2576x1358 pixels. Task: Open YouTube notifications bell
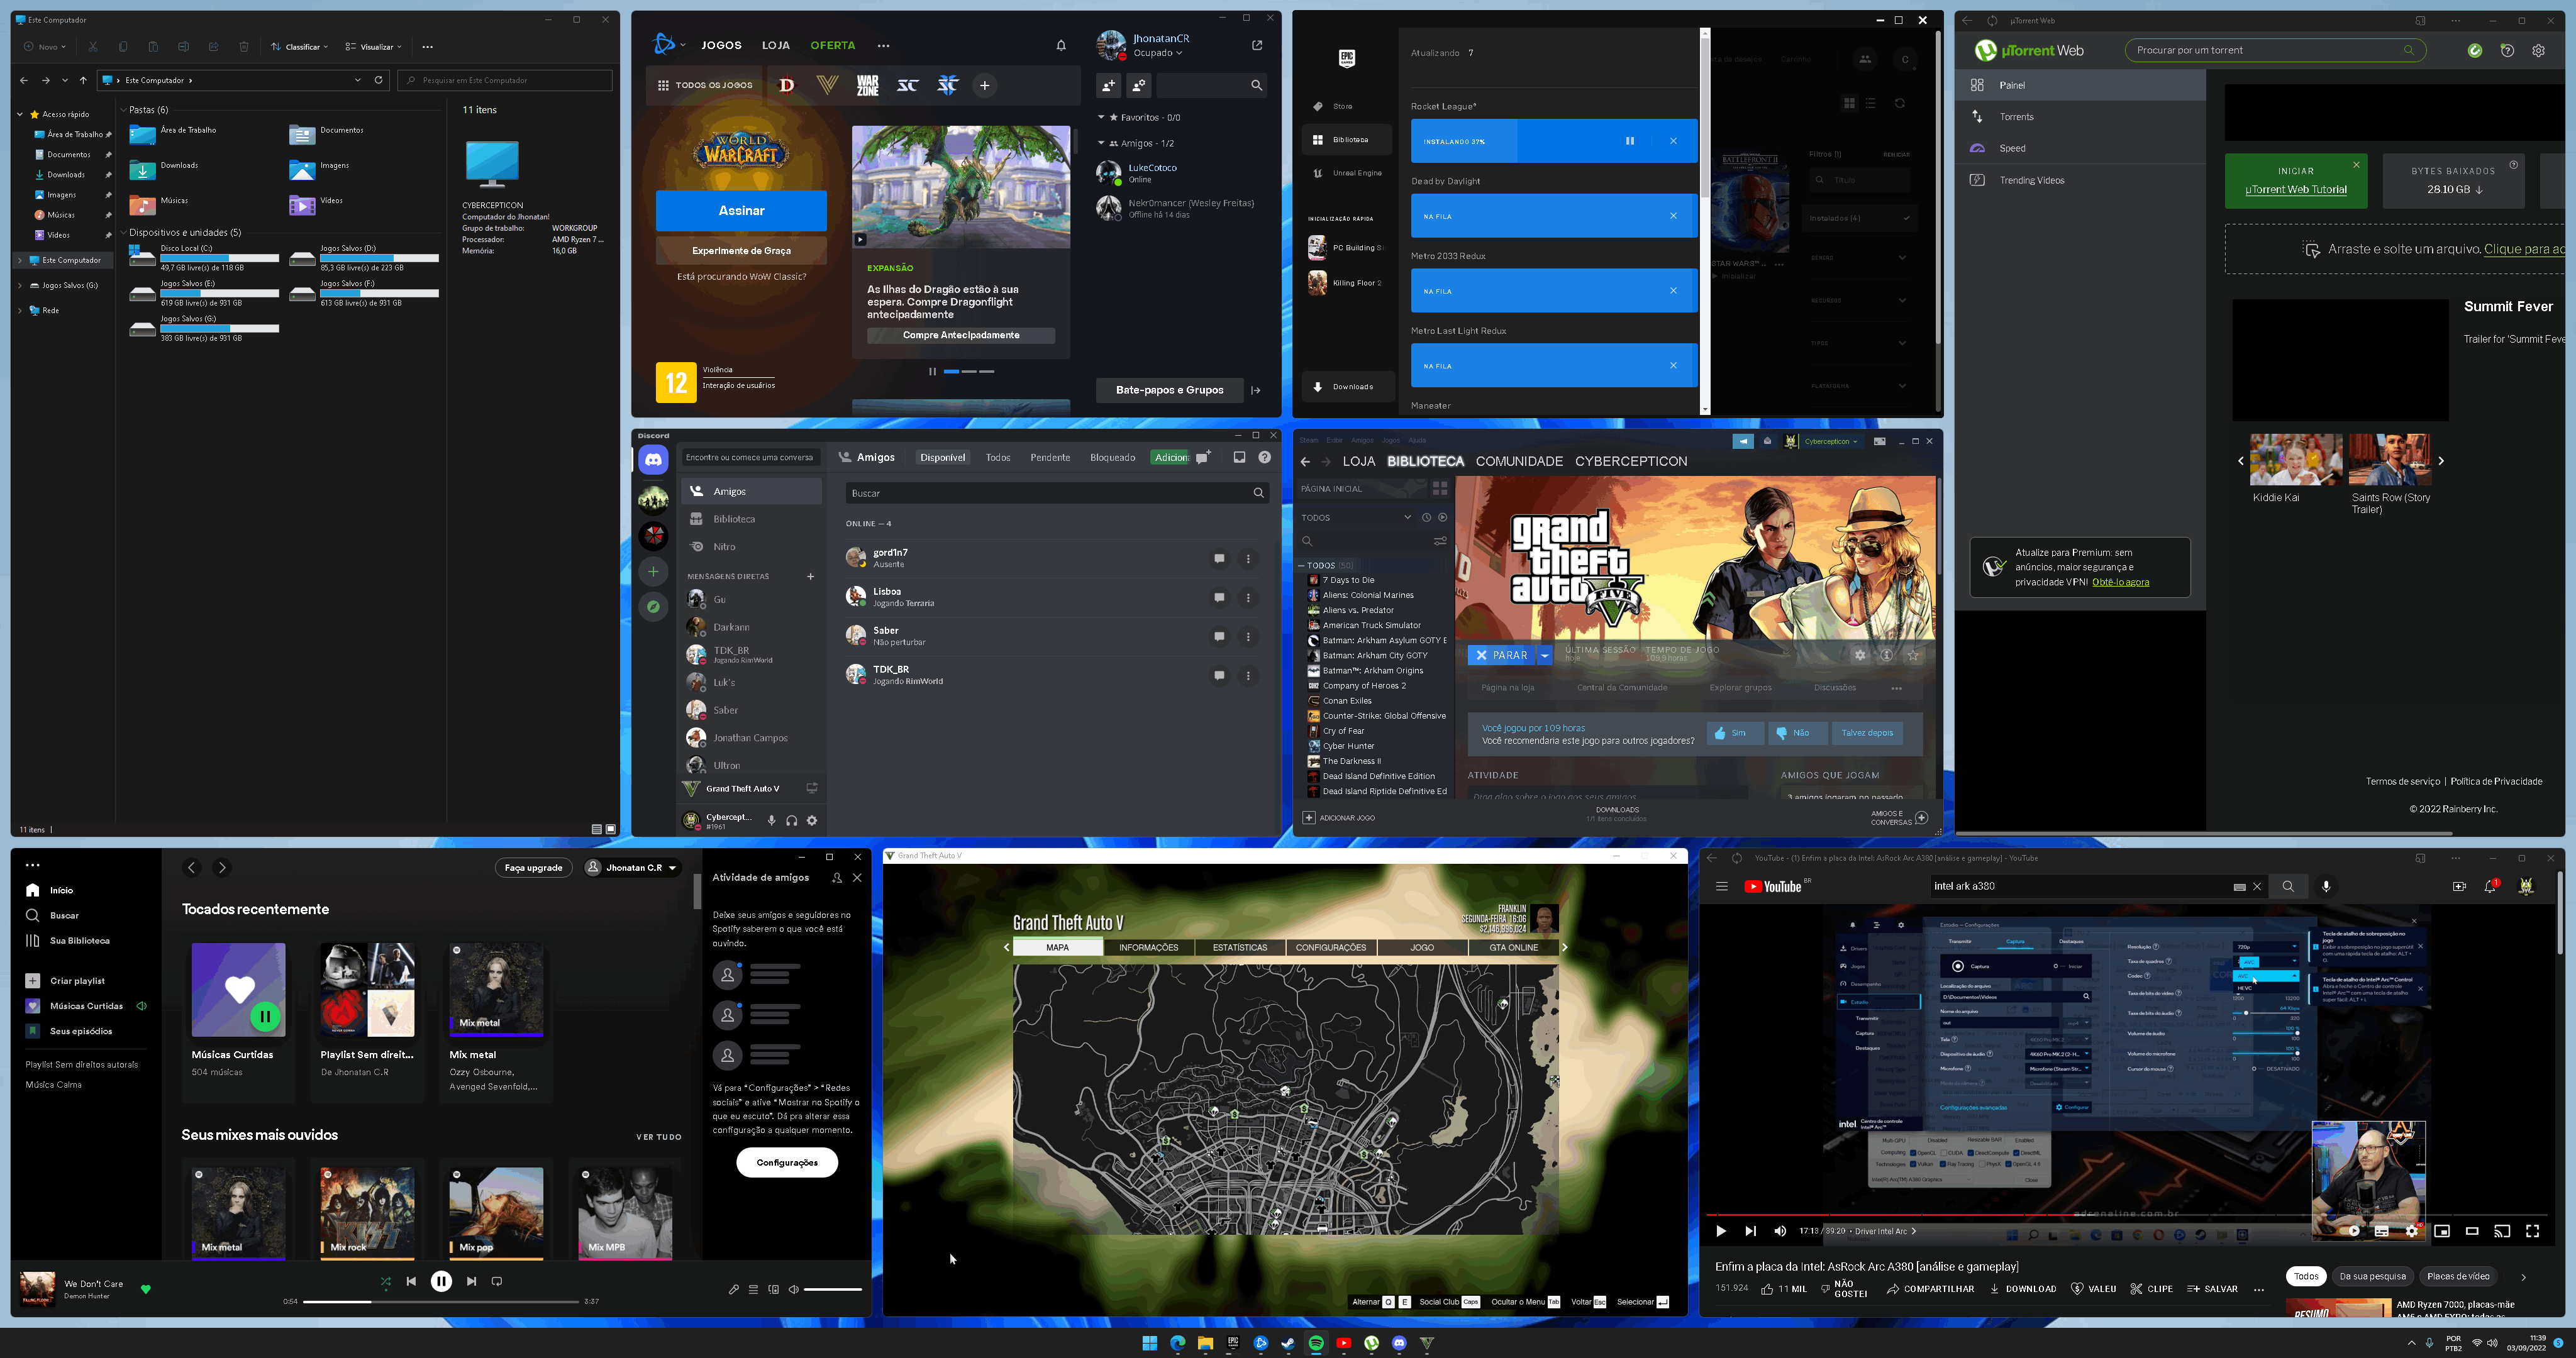(x=2490, y=886)
